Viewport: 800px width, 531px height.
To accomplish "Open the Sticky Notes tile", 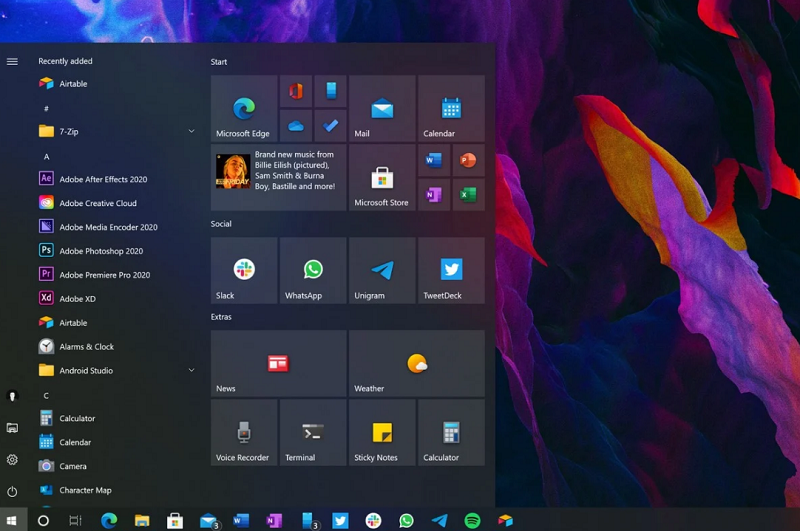I will (x=382, y=432).
